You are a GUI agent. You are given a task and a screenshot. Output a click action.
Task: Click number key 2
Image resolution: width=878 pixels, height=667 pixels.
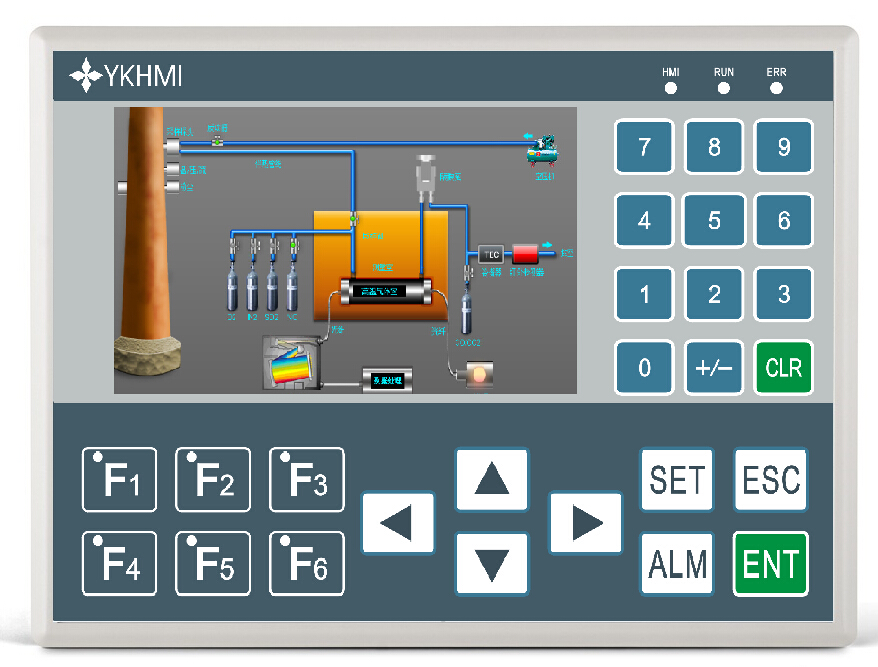click(714, 294)
